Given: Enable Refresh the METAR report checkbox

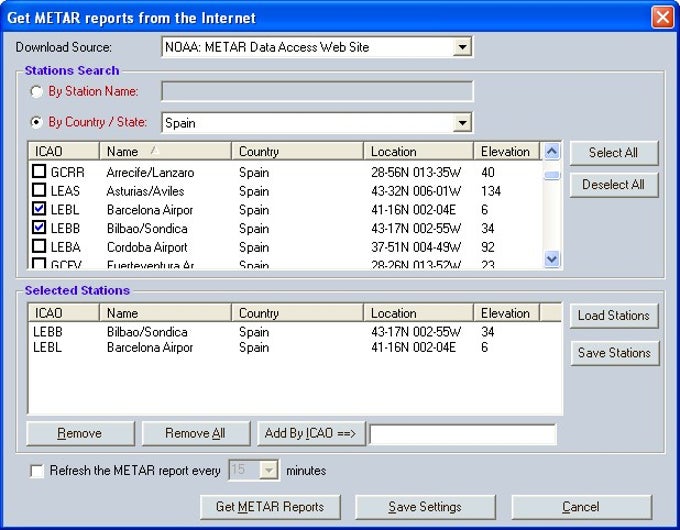Looking at the screenshot, I should coord(37,471).
